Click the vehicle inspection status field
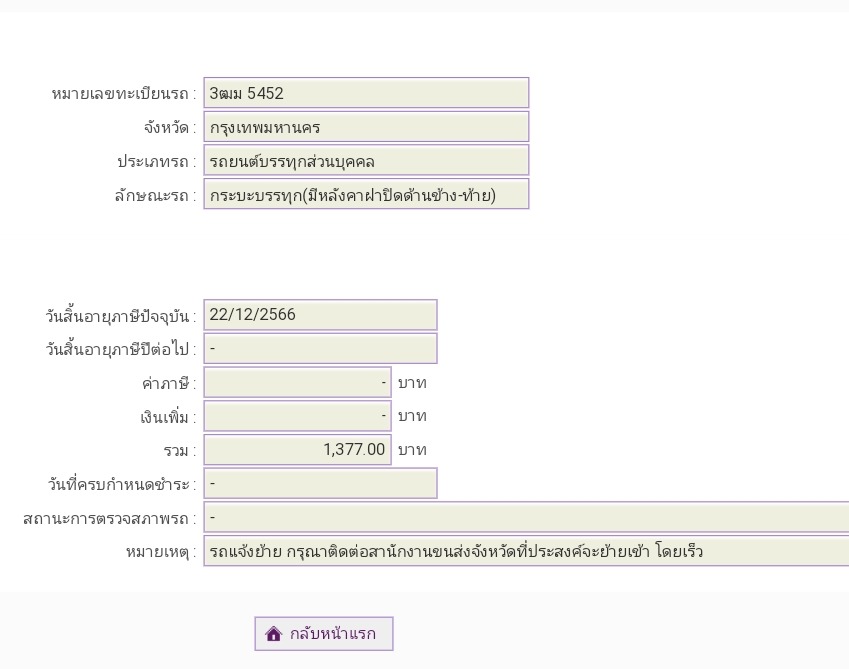The image size is (849, 669). pos(526,517)
